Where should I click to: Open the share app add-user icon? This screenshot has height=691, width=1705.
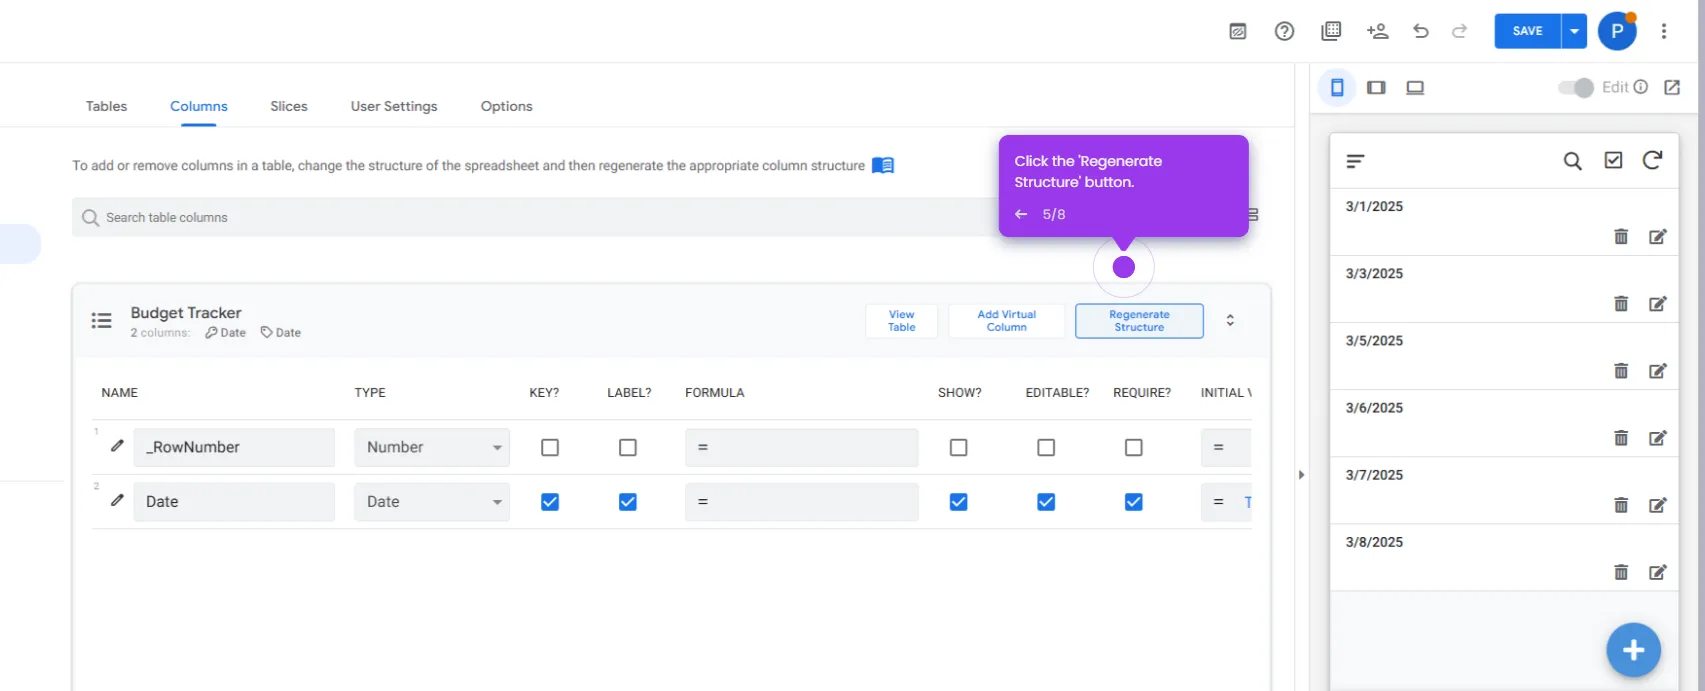(x=1377, y=31)
